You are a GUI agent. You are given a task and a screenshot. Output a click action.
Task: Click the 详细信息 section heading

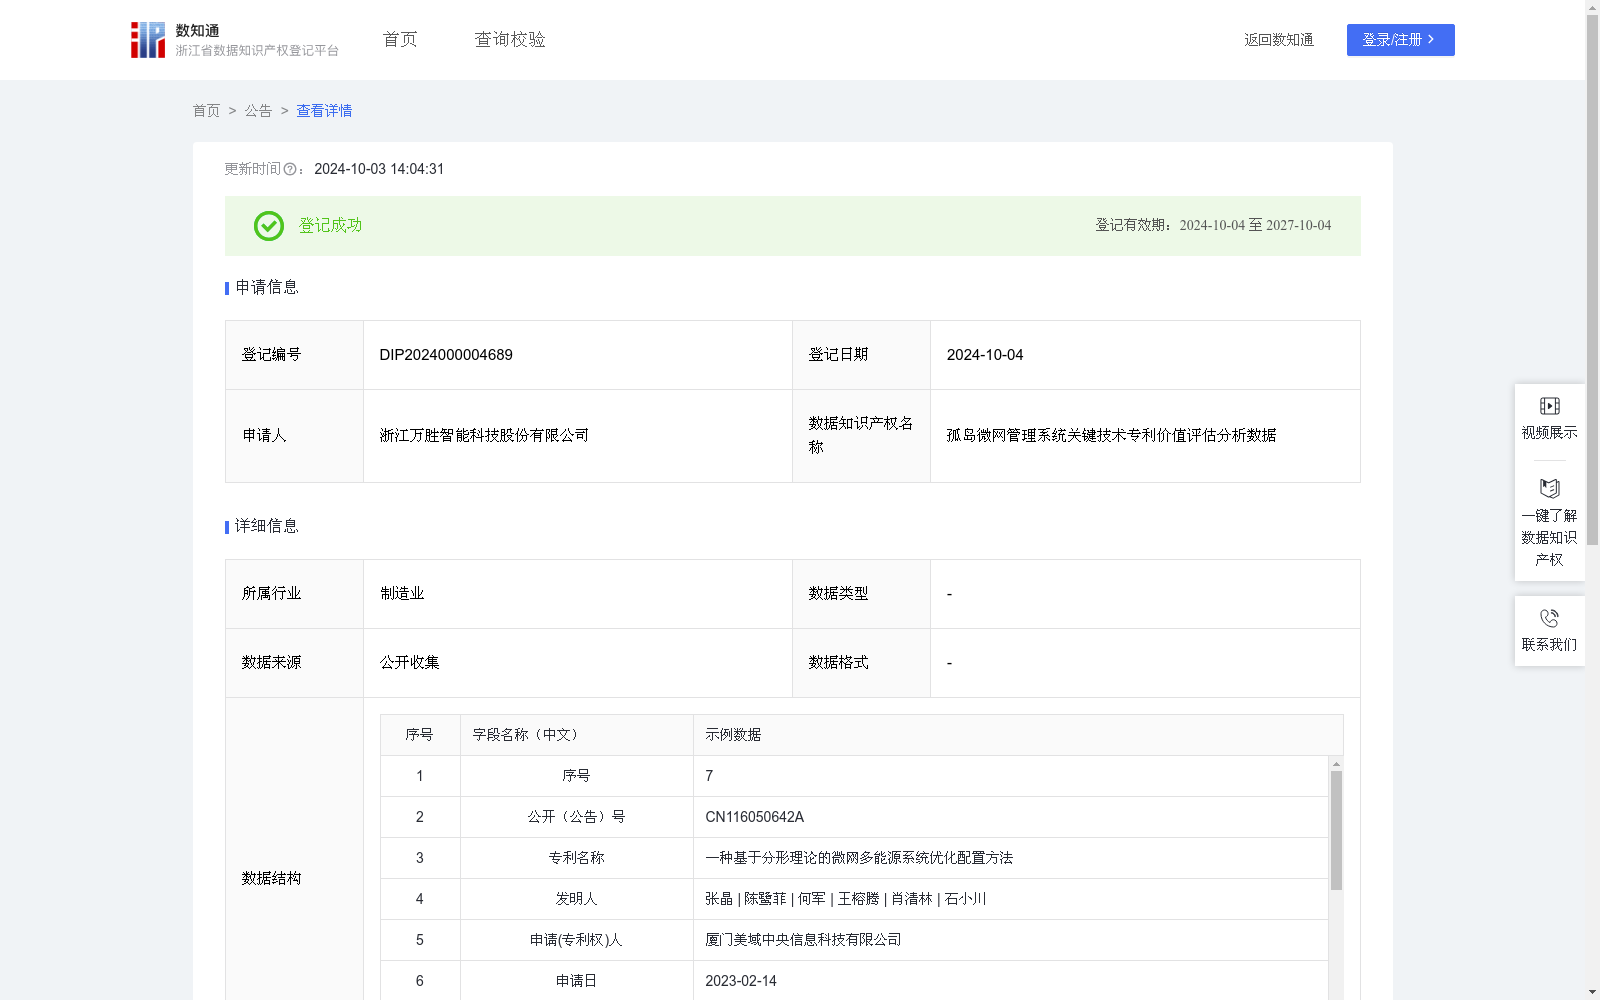[266, 527]
